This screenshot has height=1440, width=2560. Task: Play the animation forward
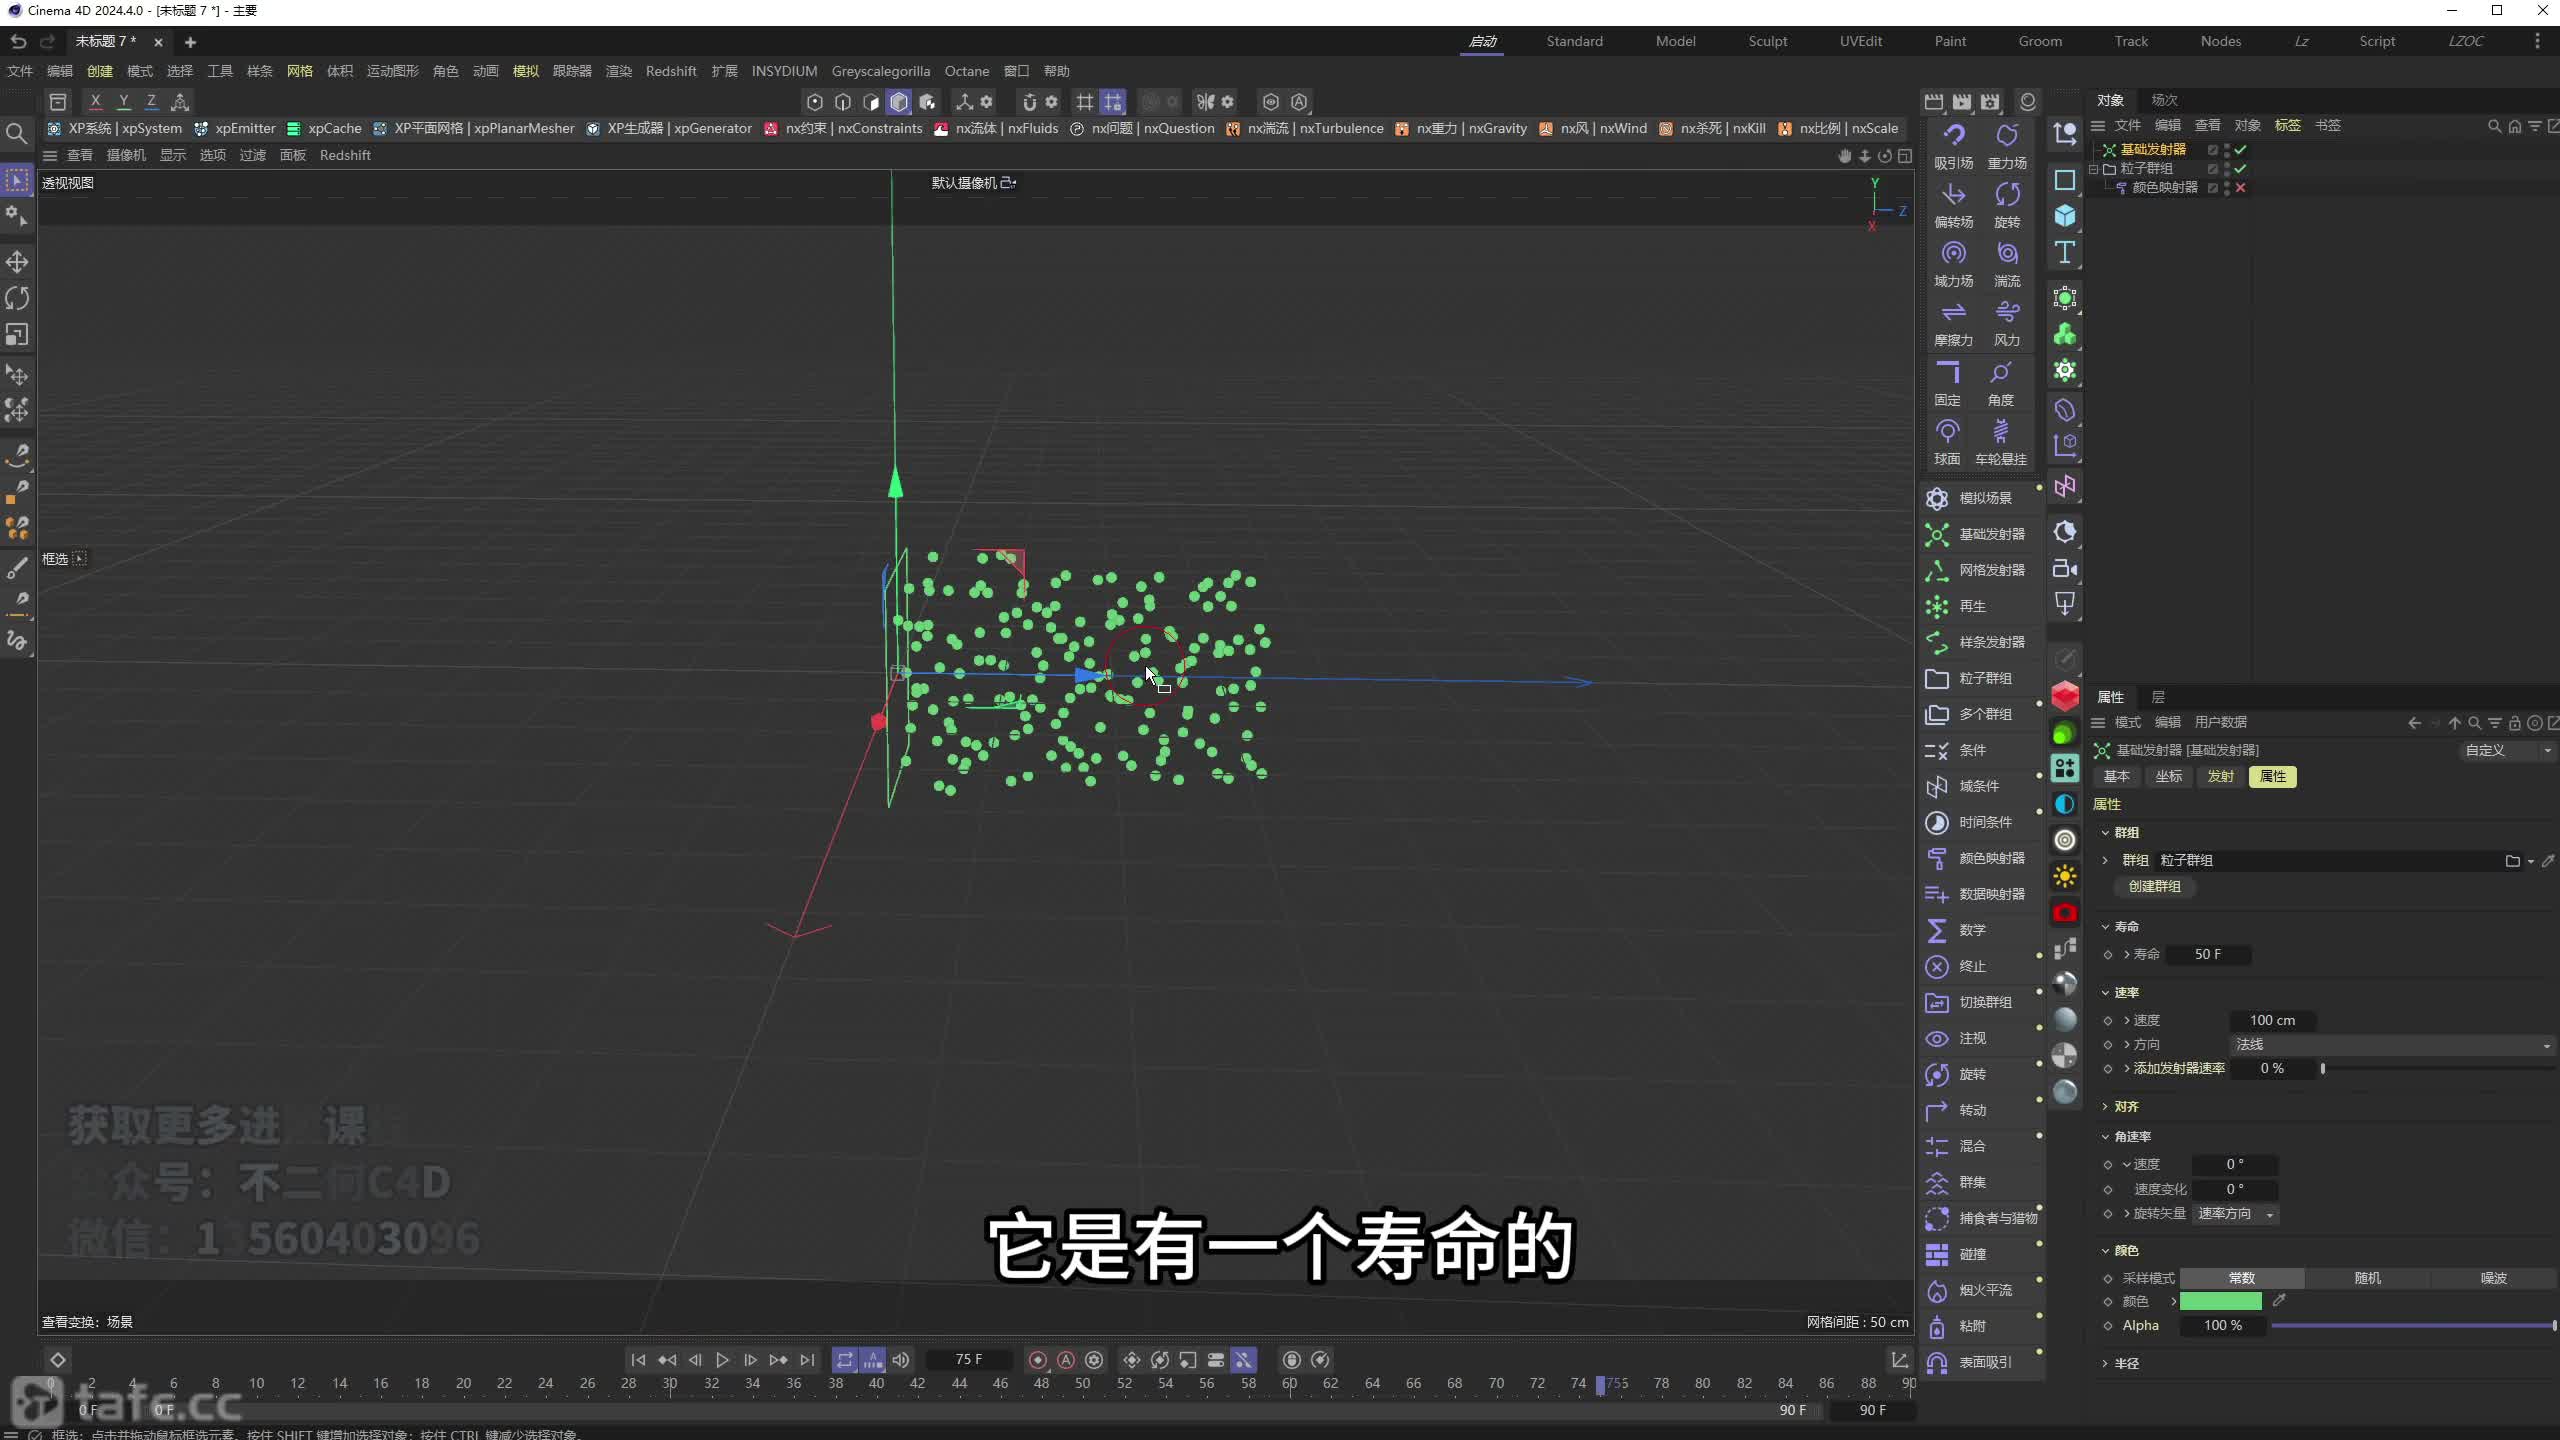[722, 1360]
